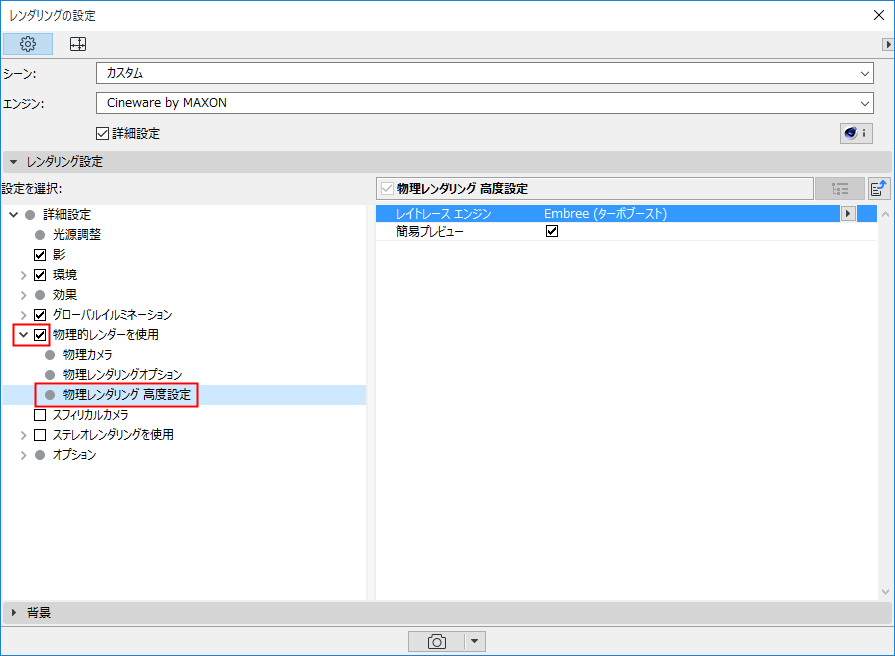This screenshot has width=895, height=656.
Task: Click the 物理レンダリング 高度設定 header checkbox
Action: coord(388,188)
